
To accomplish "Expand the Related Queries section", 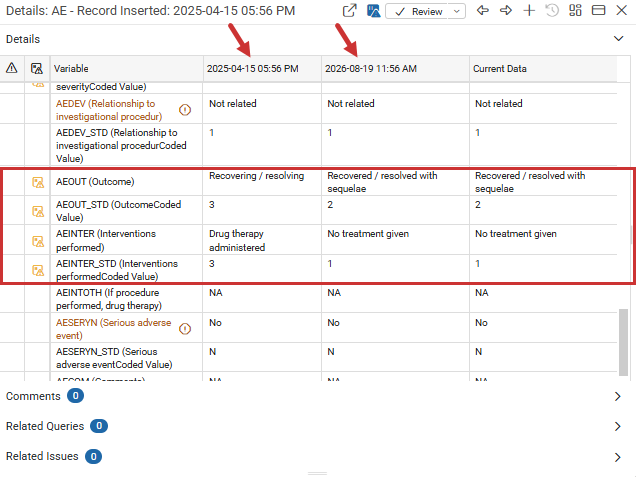I will 617,426.
